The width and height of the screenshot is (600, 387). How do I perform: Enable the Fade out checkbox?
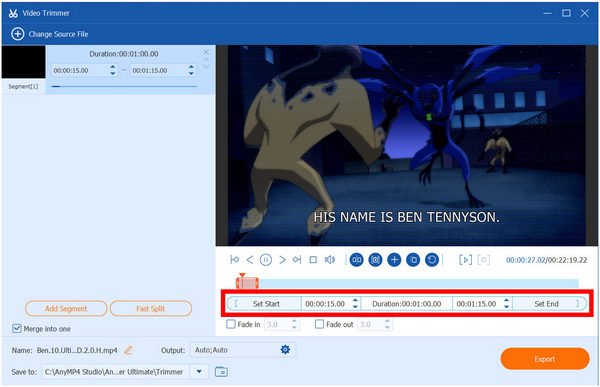tap(319, 324)
